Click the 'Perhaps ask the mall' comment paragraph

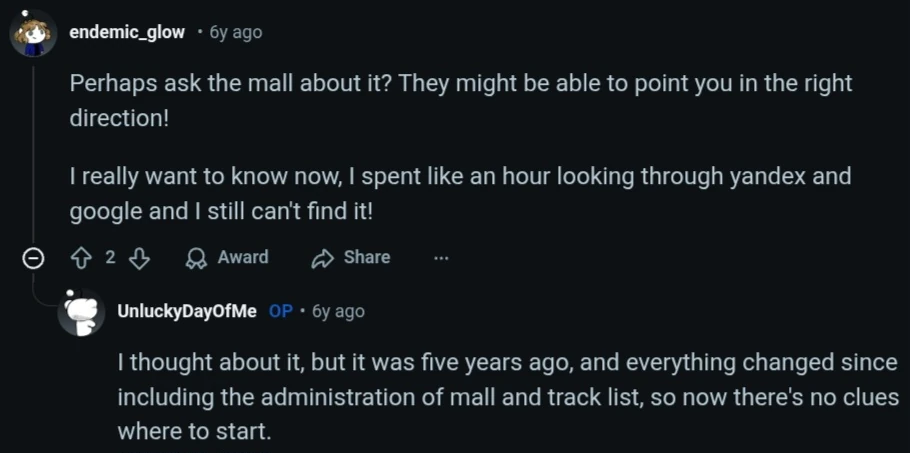point(460,100)
